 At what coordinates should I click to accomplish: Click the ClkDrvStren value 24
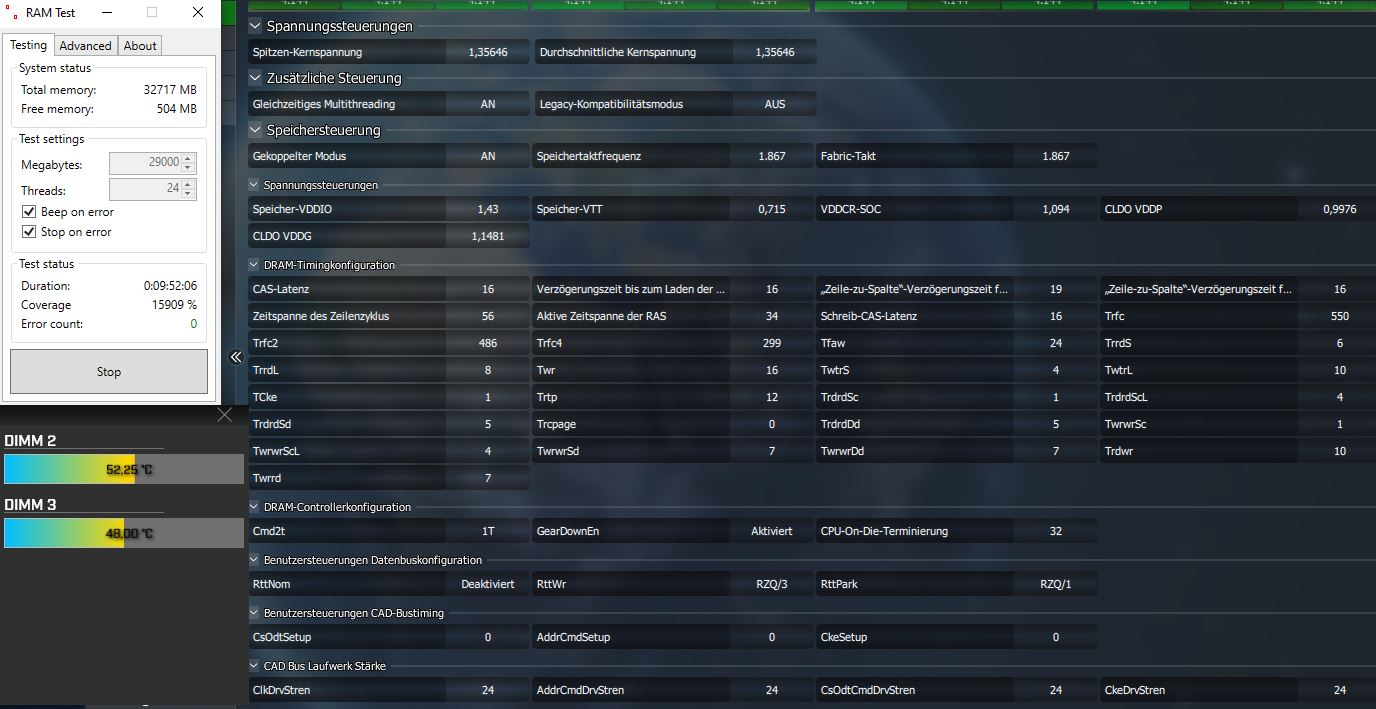pyautogui.click(x=488, y=690)
